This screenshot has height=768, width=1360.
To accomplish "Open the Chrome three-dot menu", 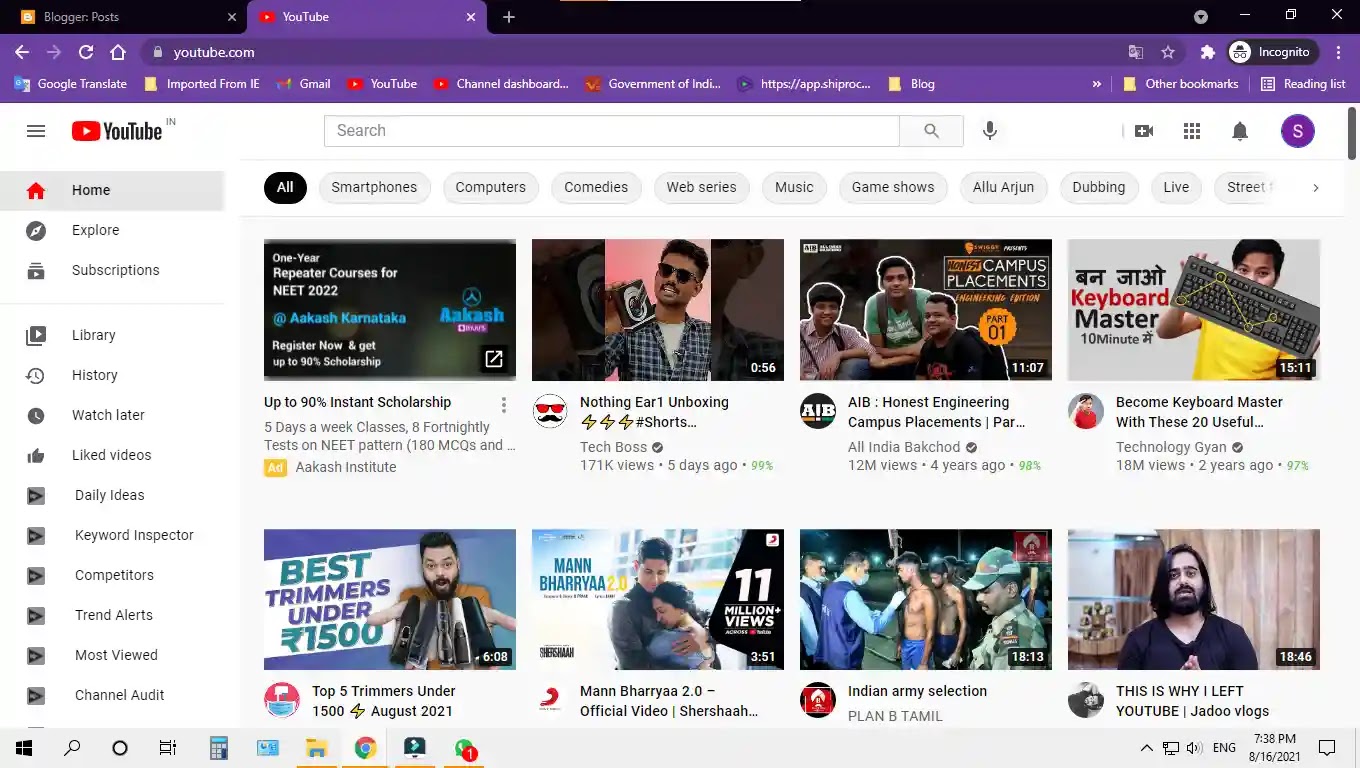I will 1338,52.
